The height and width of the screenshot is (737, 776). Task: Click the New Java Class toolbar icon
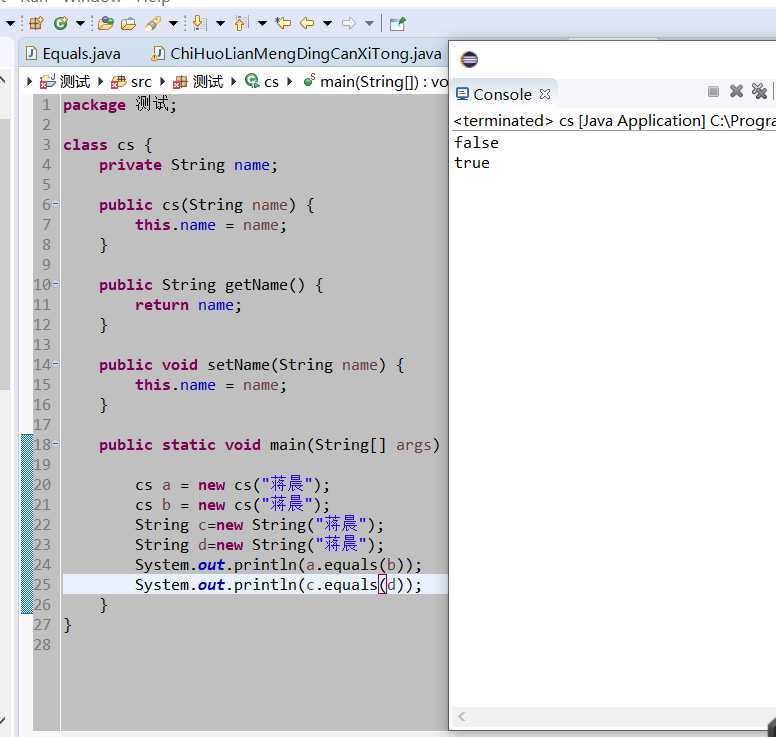[61, 23]
